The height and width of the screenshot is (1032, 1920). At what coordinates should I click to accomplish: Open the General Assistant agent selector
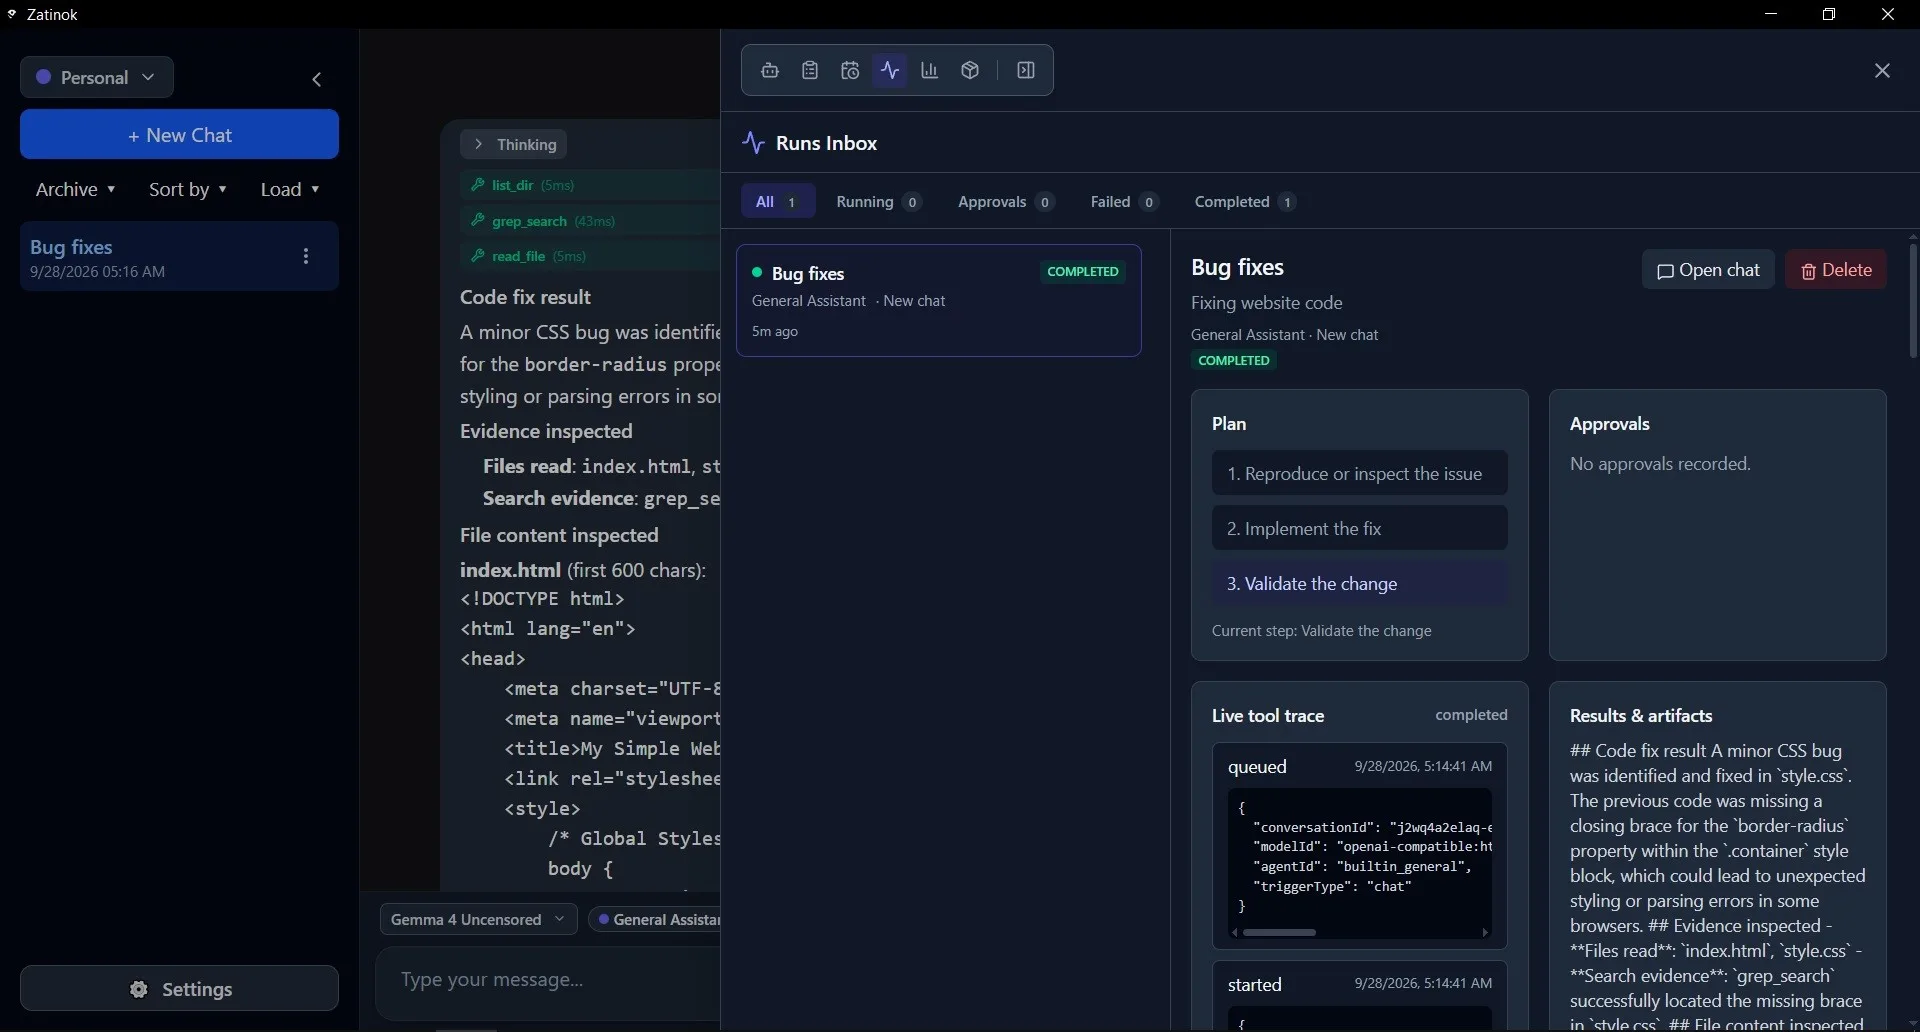(656, 919)
